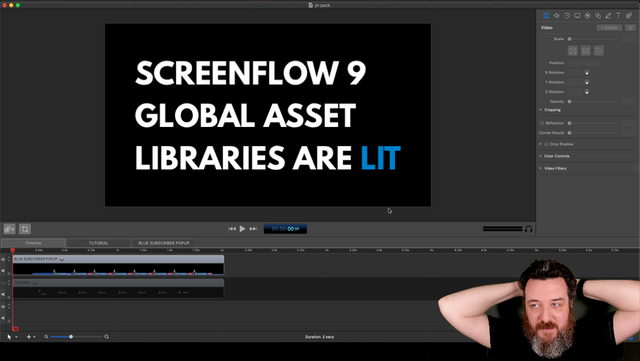Skip forward with the fast-forward button
The height and width of the screenshot is (361, 640).
coord(253,229)
